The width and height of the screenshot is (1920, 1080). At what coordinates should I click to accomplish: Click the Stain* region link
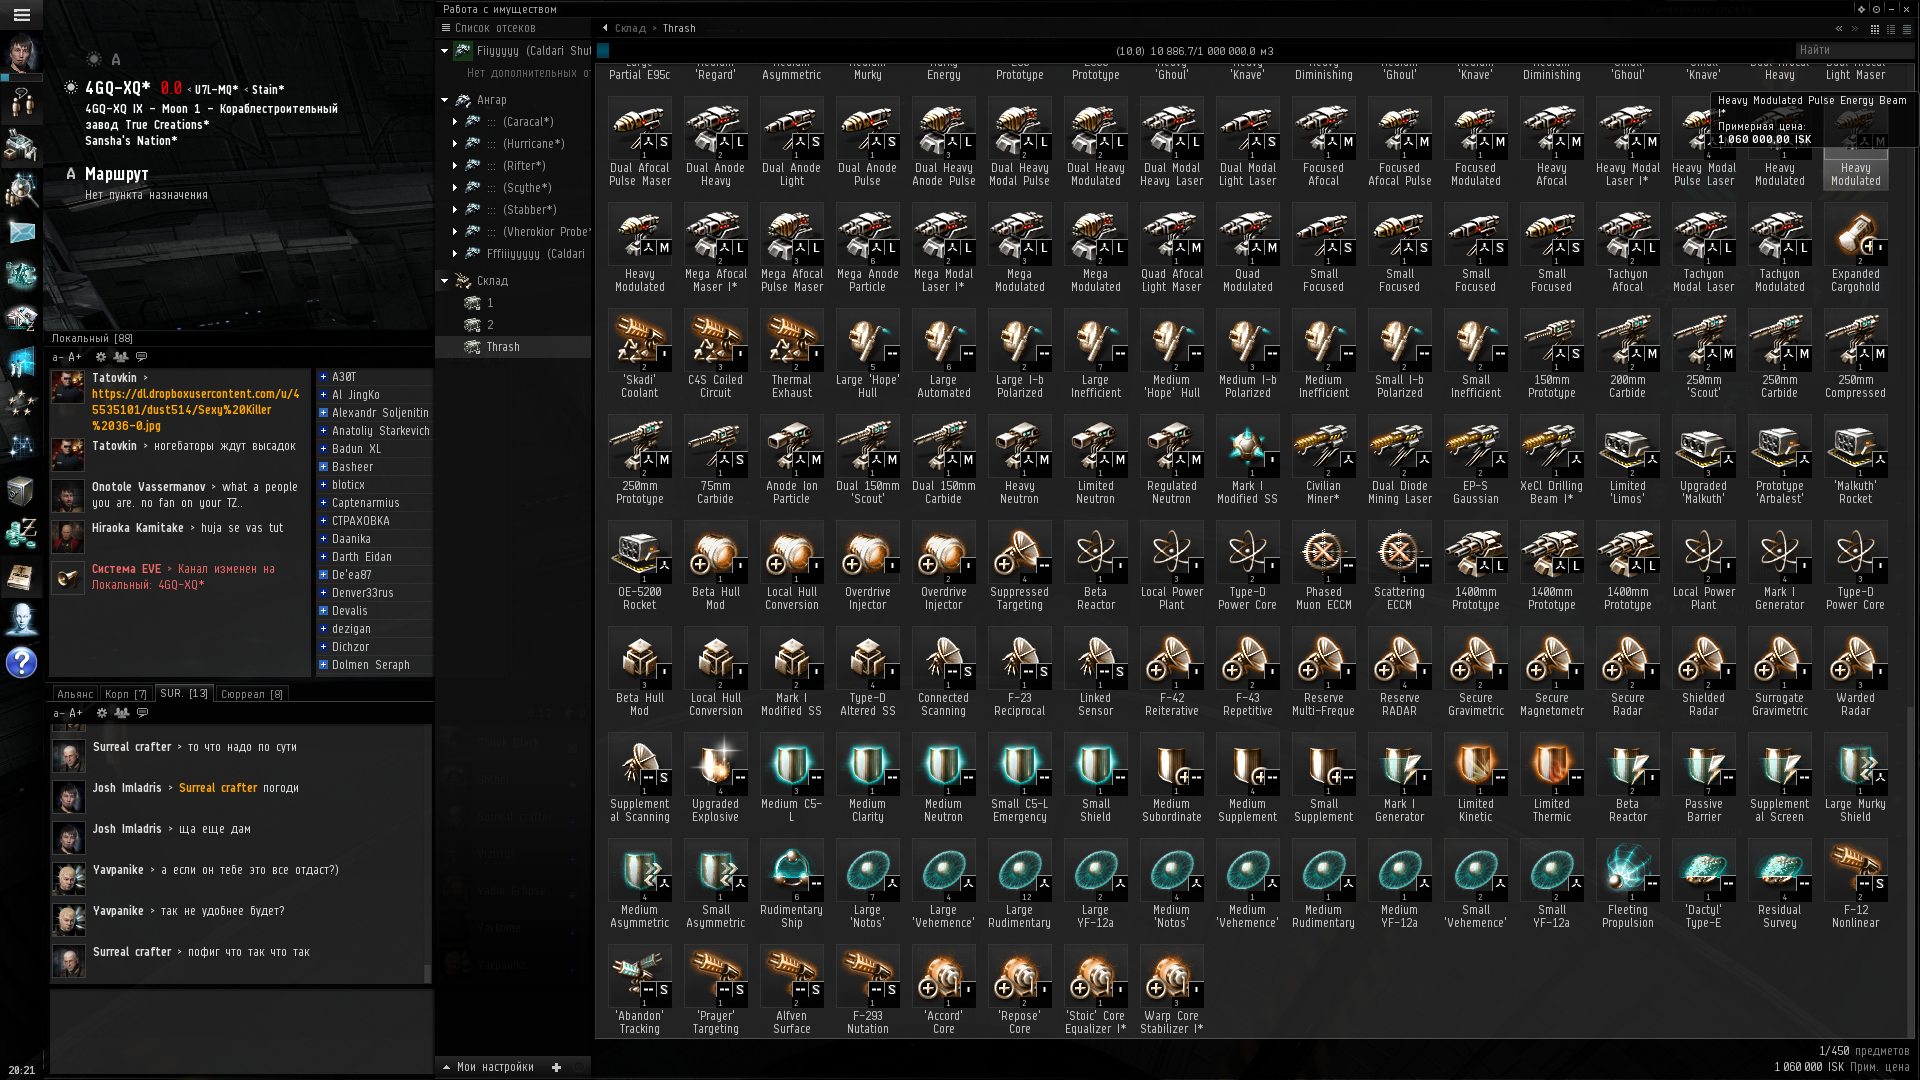point(268,89)
